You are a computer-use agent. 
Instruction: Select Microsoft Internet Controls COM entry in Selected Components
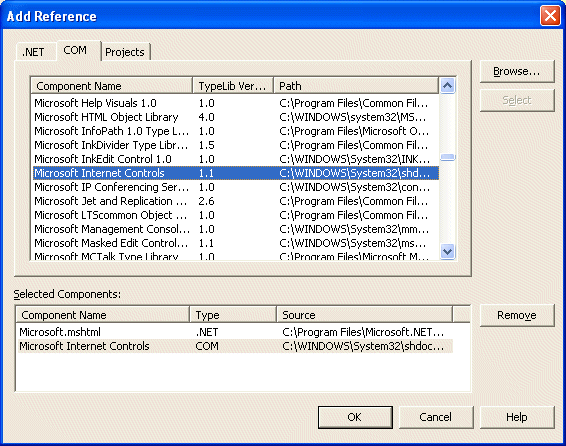235,346
